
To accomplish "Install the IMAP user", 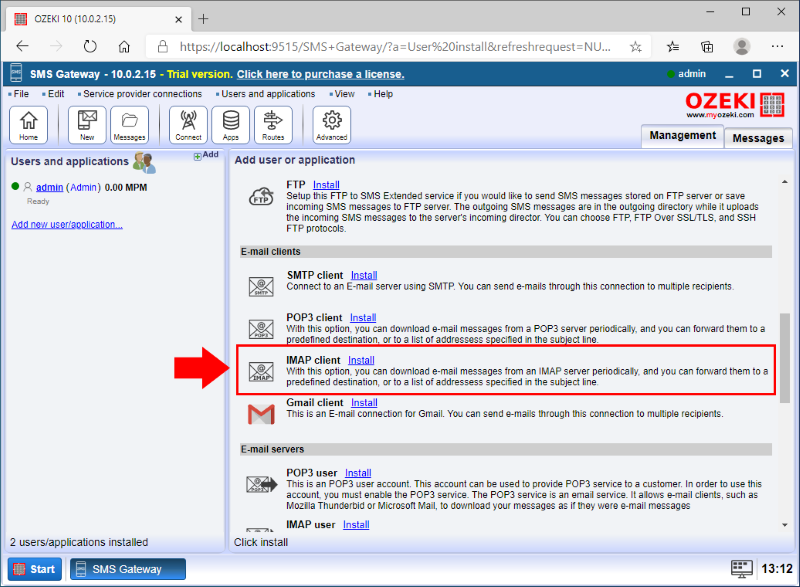I will [356, 525].
